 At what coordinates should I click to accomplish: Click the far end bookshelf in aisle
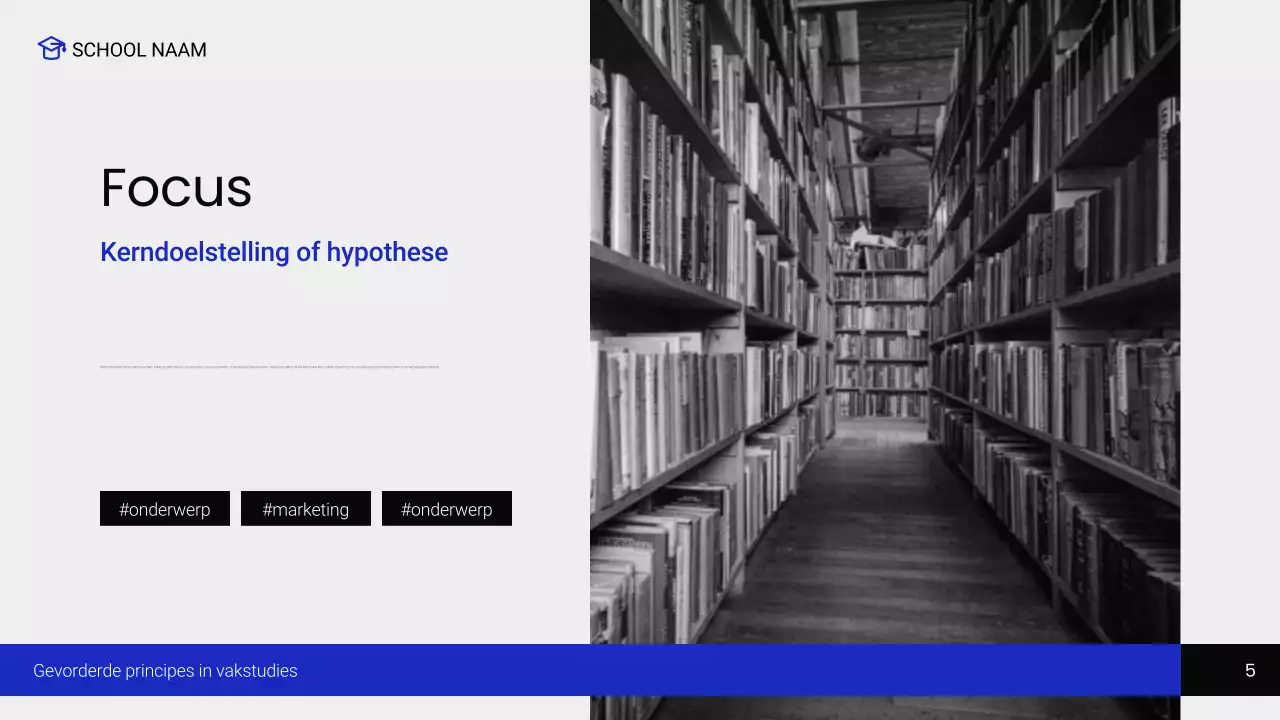(880, 330)
